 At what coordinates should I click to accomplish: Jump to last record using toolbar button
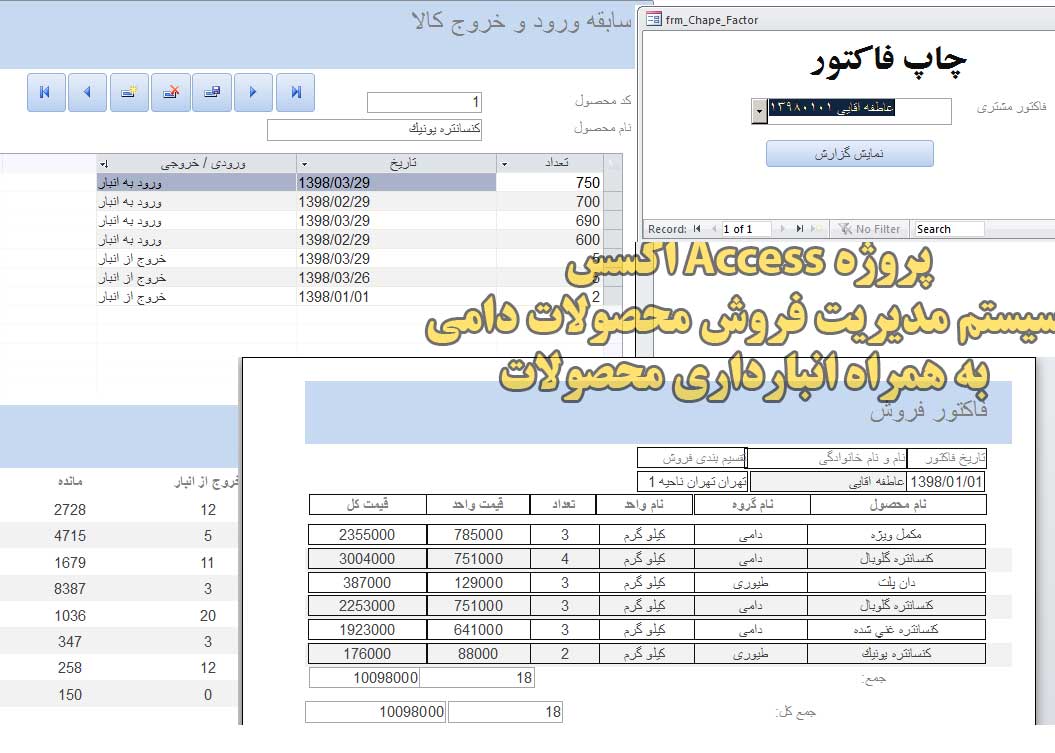(x=296, y=92)
